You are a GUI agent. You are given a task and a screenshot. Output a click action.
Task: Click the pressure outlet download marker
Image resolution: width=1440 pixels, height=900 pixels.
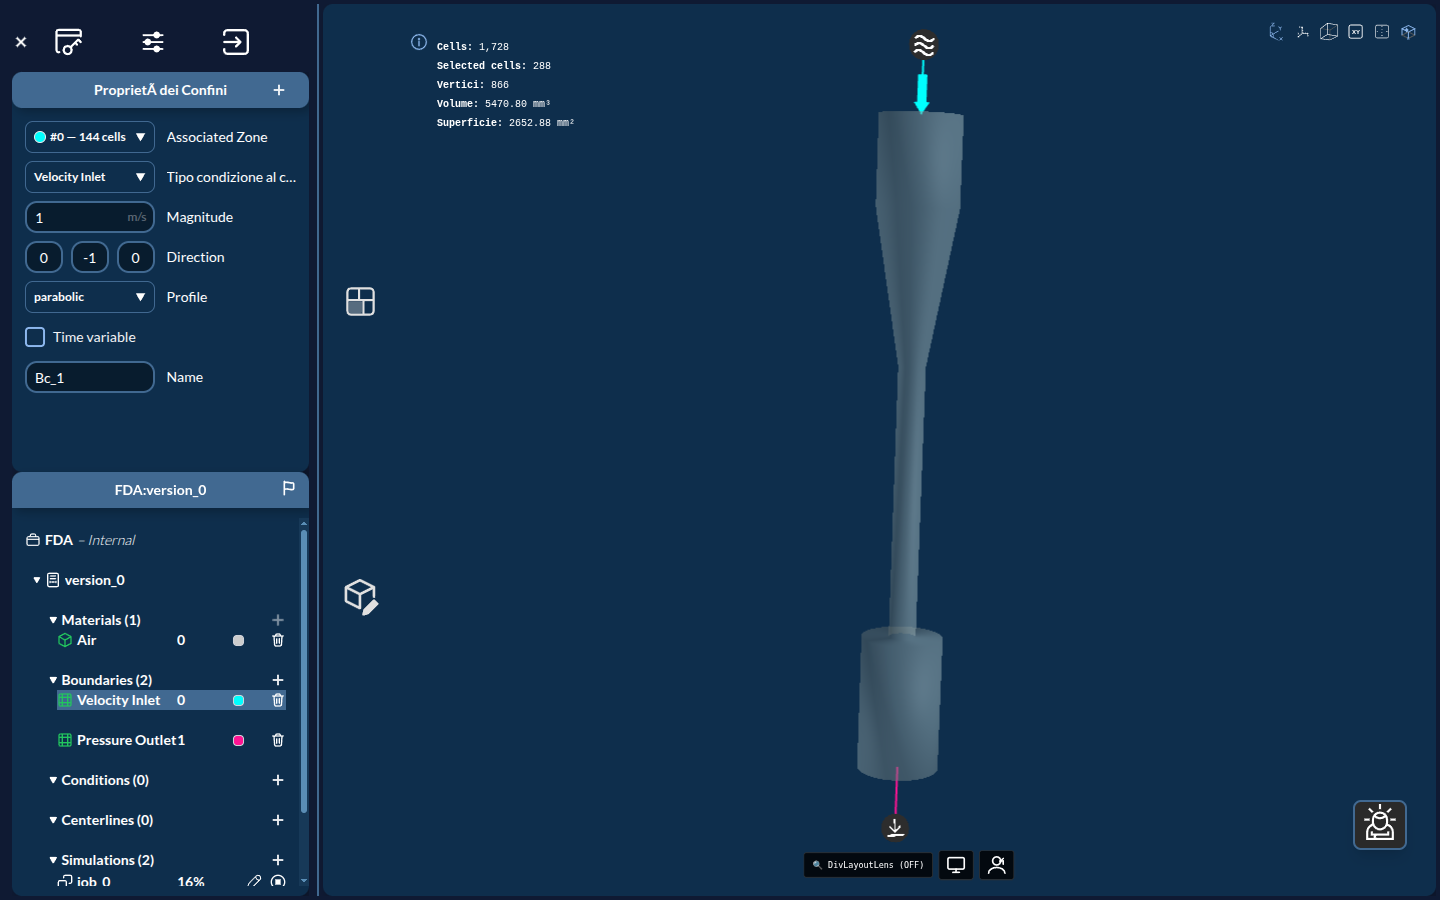click(895, 827)
